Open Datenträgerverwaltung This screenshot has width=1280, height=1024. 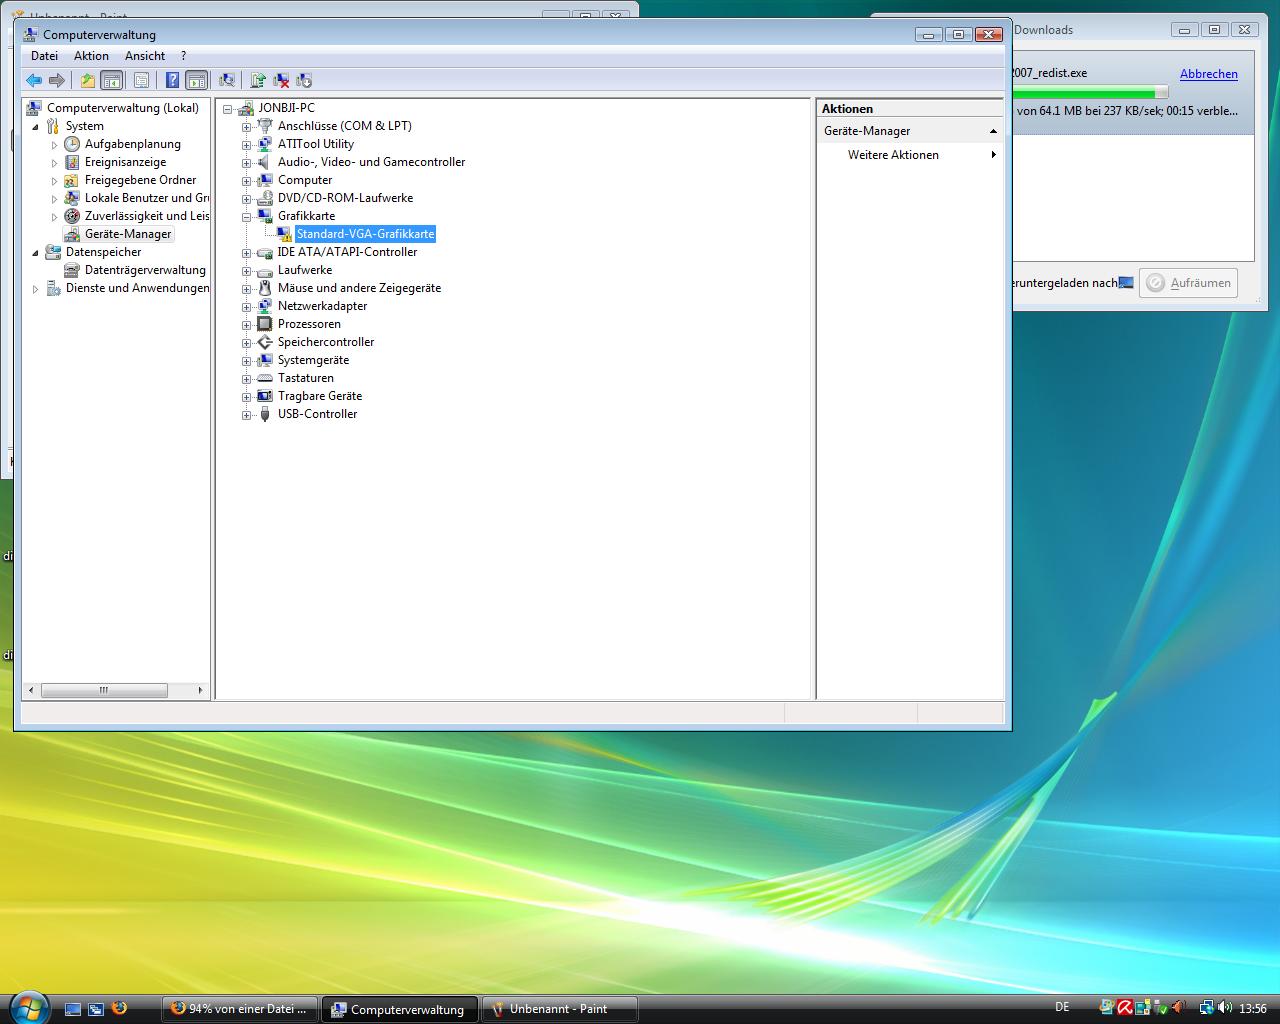click(145, 270)
